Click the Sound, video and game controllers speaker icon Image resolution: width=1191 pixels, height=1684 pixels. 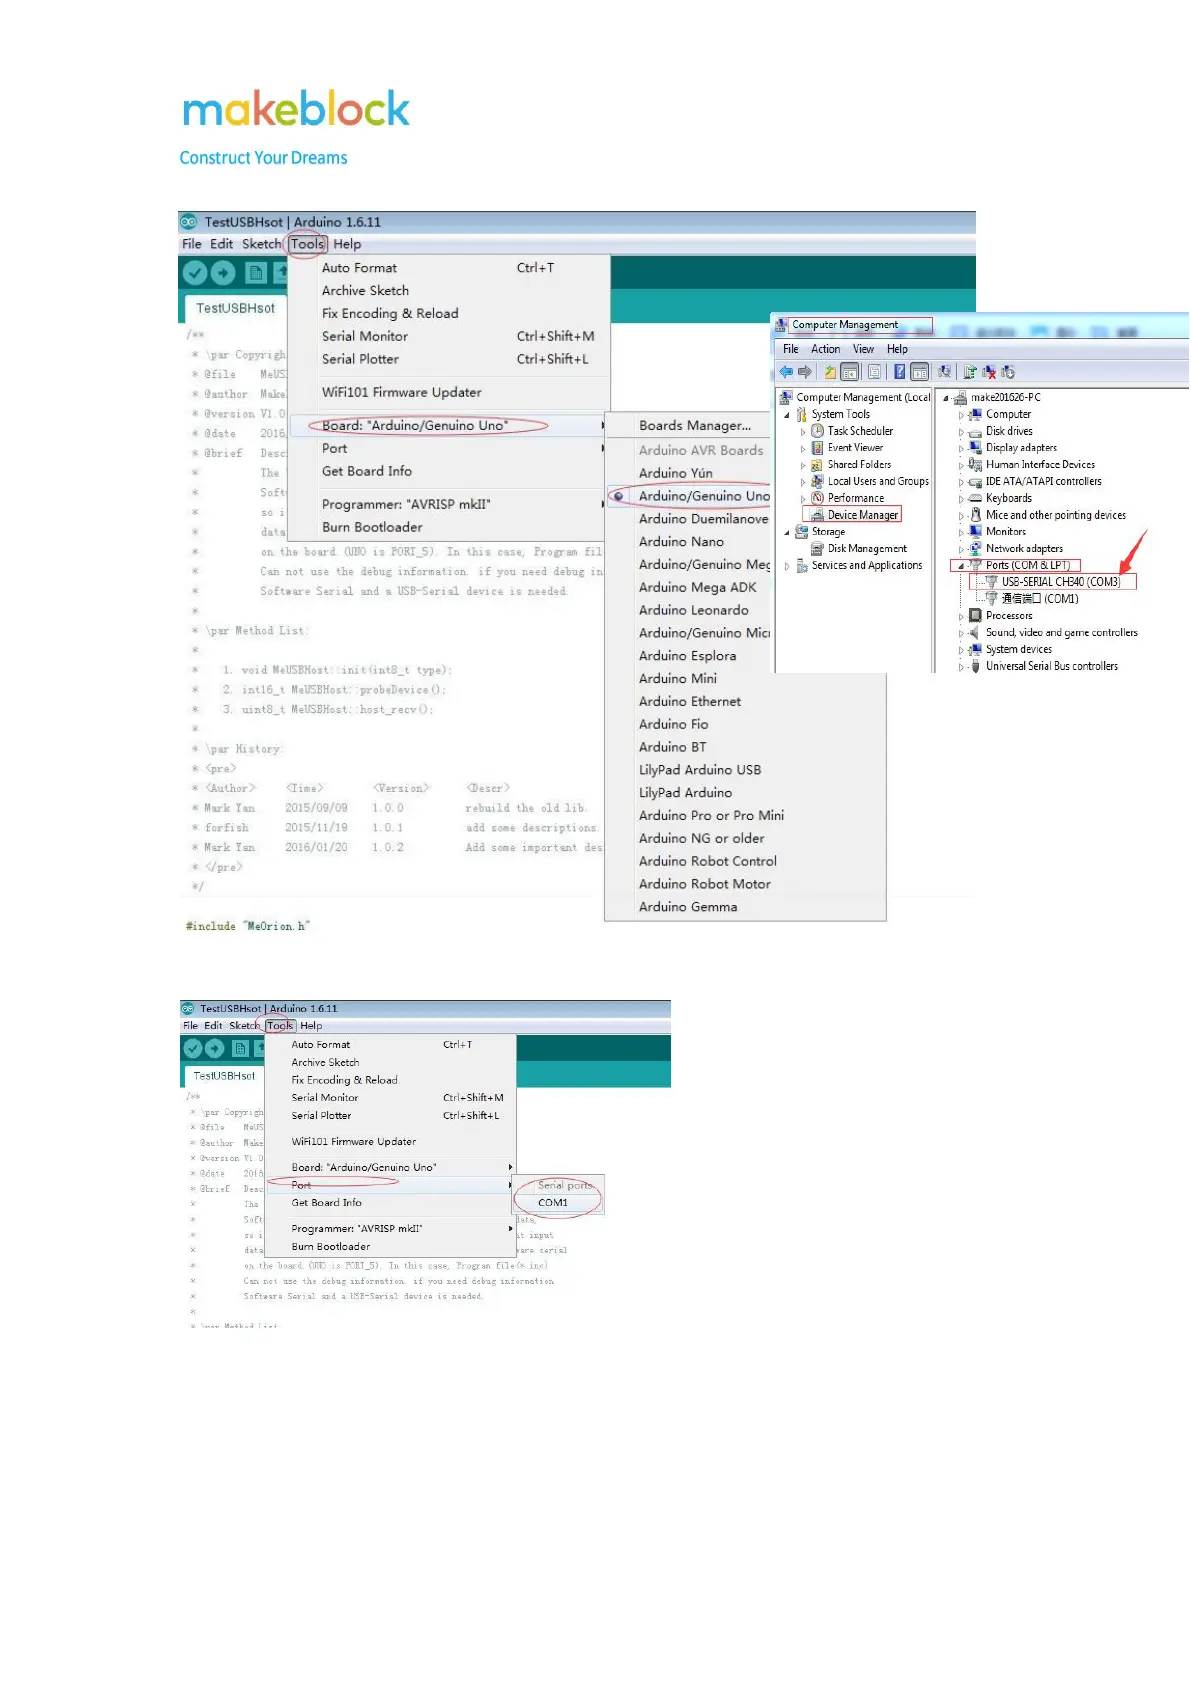pos(975,633)
